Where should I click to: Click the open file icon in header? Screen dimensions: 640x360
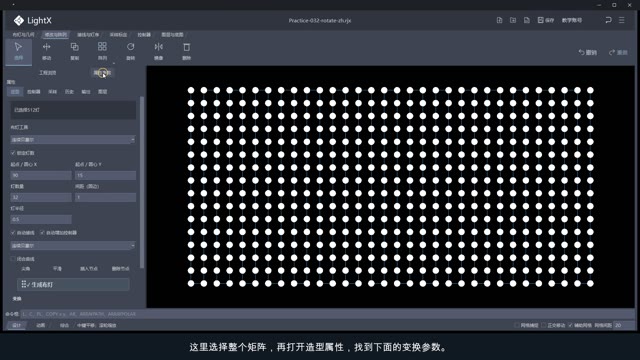pos(513,20)
